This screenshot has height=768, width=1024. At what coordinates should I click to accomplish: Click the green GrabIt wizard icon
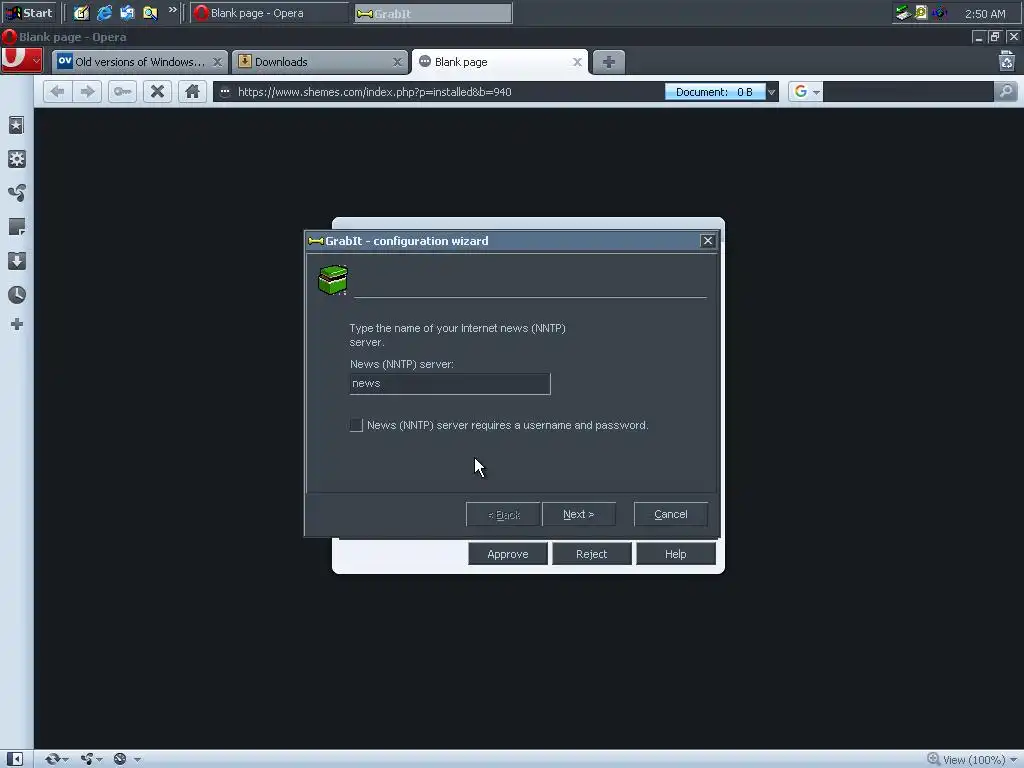[x=332, y=280]
